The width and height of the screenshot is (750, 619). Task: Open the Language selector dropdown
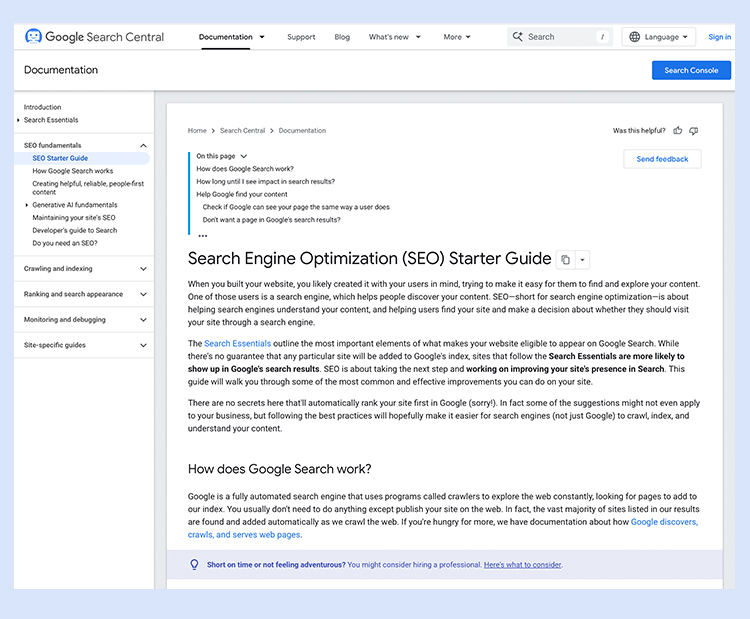point(659,37)
